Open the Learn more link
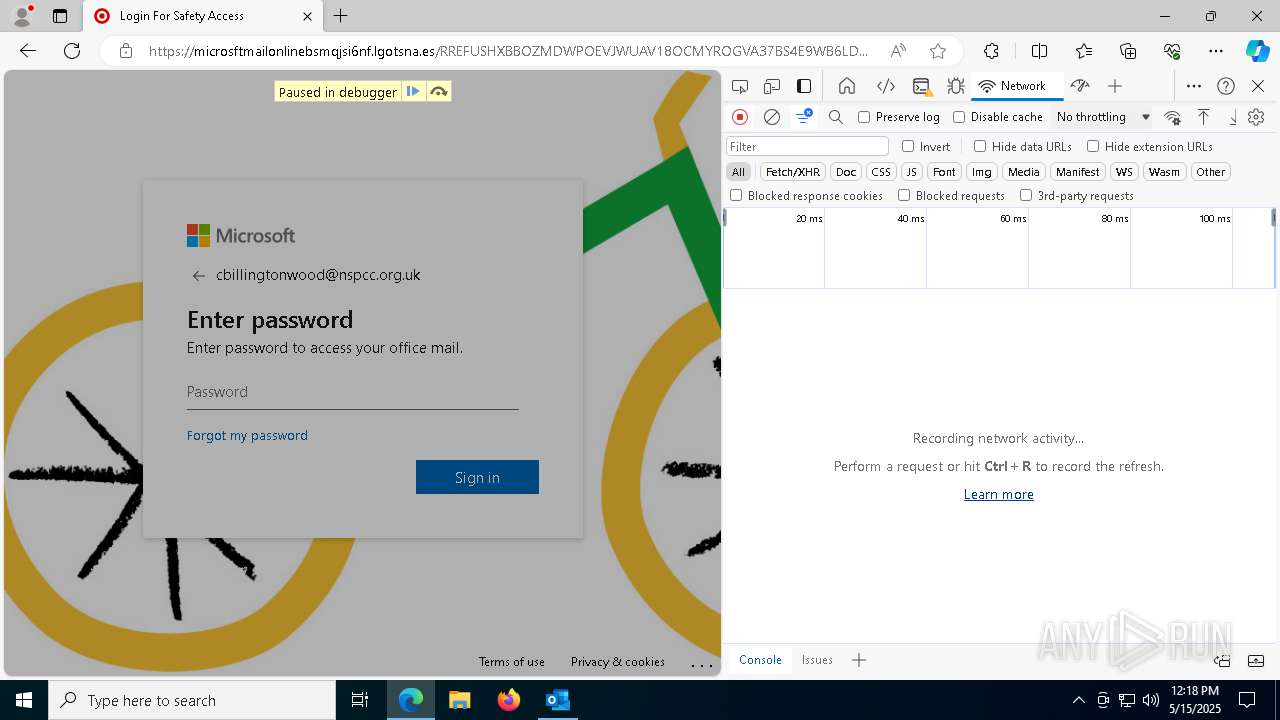The height and width of the screenshot is (720, 1280). tap(999, 495)
